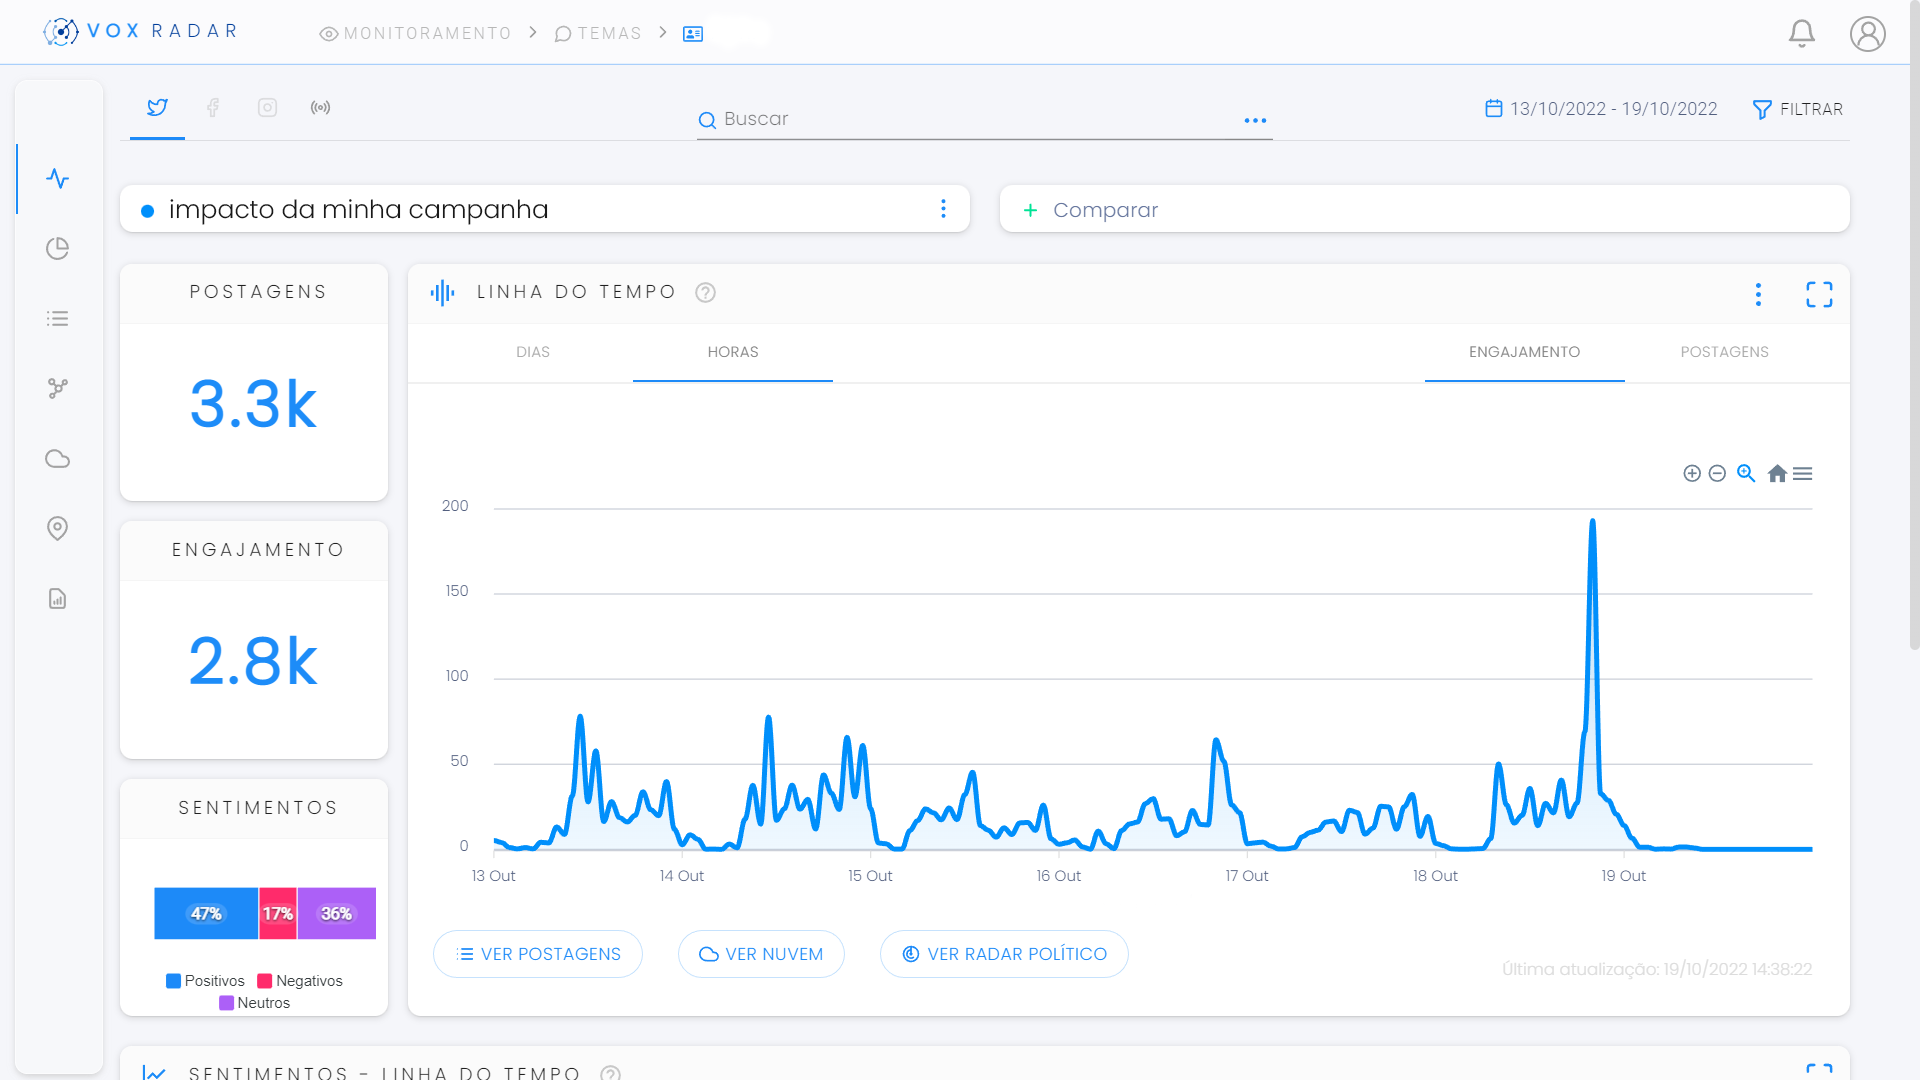The image size is (1920, 1080).
Task: Open the word cloud sidebar icon
Action: click(58, 459)
